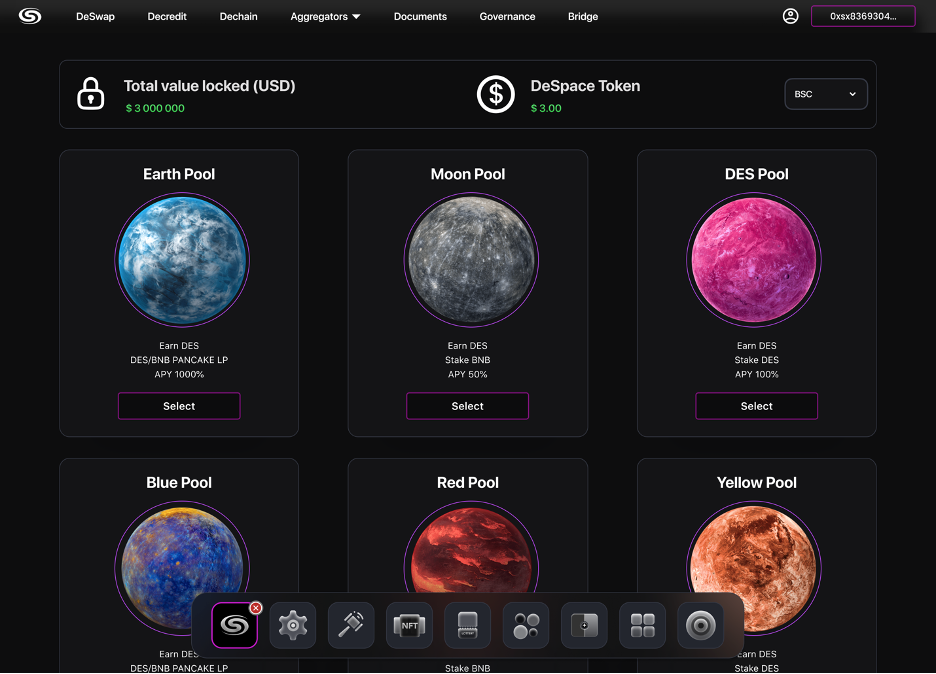The width and height of the screenshot is (936, 674).
Task: Click the pink DES Pool planet image
Action: (x=756, y=260)
